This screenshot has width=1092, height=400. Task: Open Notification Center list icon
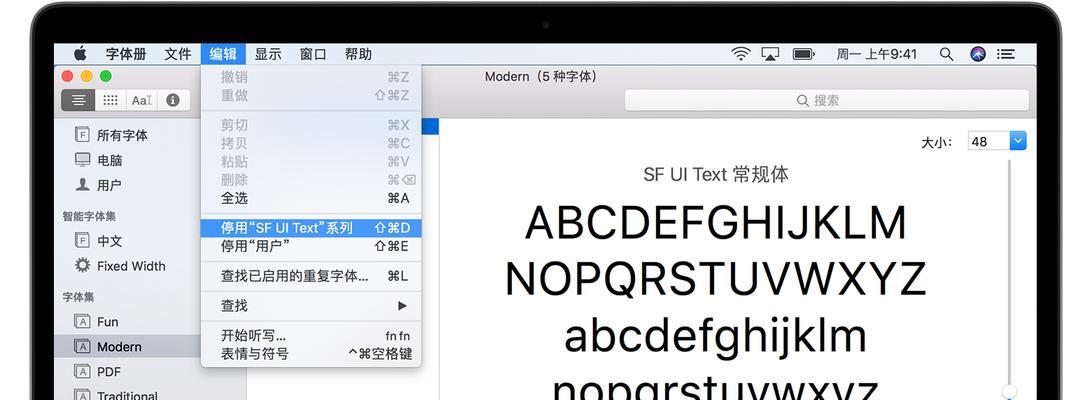[x=1005, y=54]
